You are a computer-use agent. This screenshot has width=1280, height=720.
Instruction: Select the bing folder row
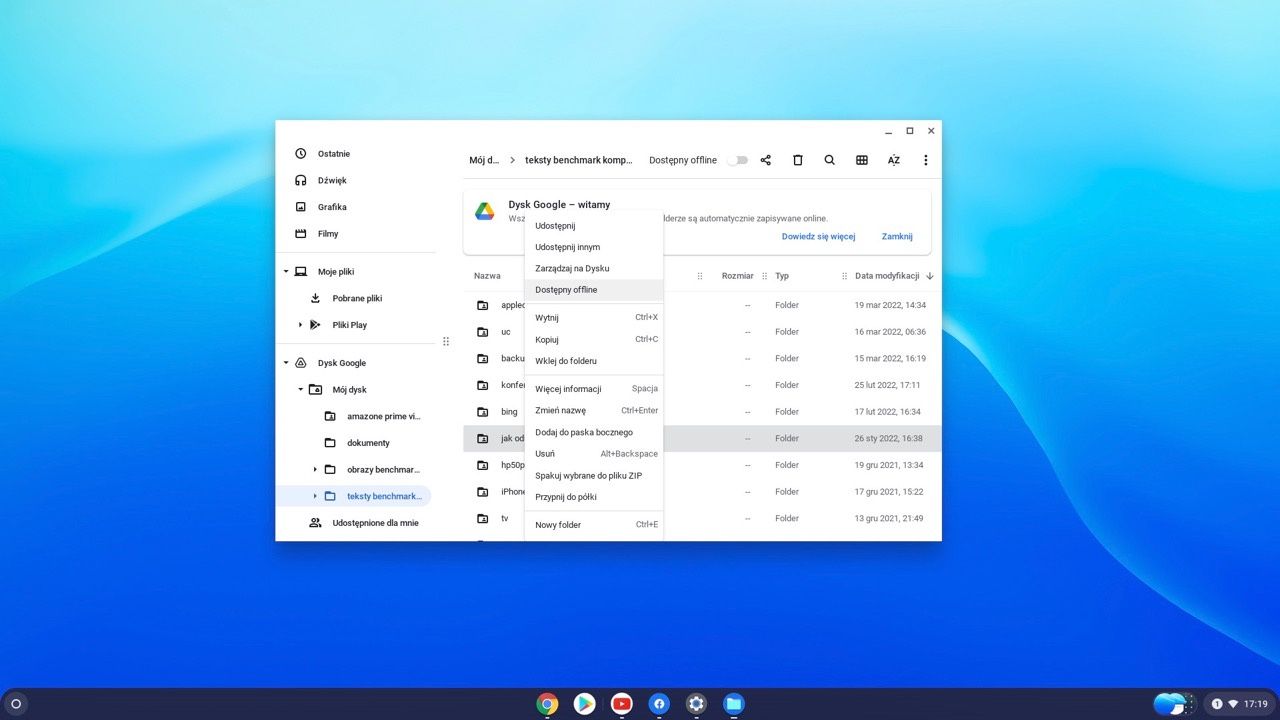(702, 412)
